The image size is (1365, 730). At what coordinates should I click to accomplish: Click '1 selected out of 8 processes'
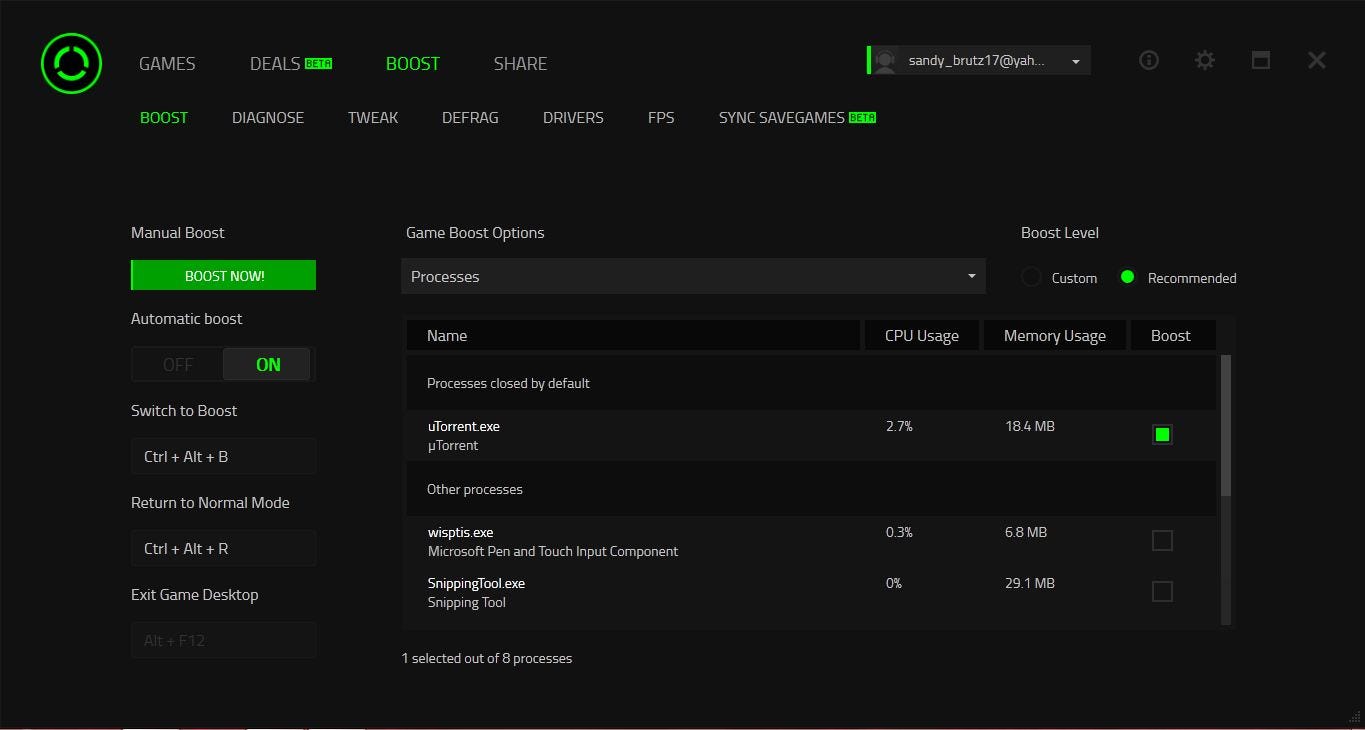pos(487,658)
